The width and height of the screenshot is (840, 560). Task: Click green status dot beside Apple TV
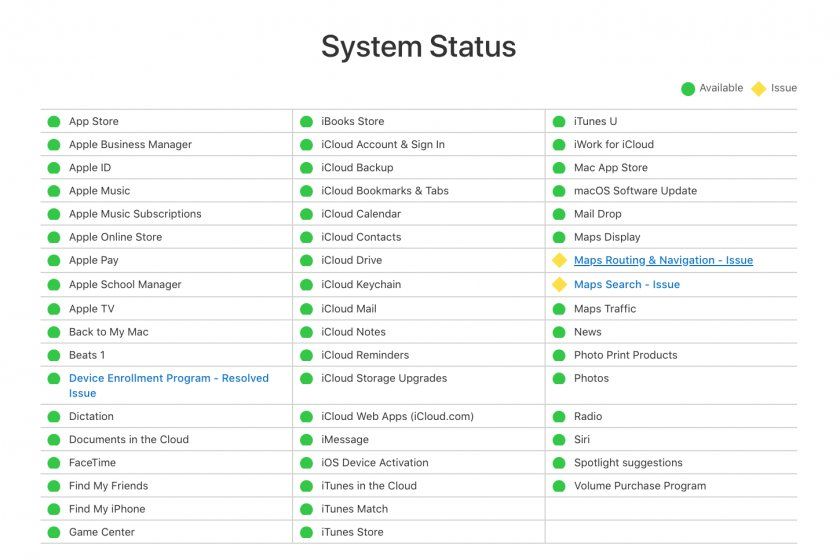click(54, 309)
